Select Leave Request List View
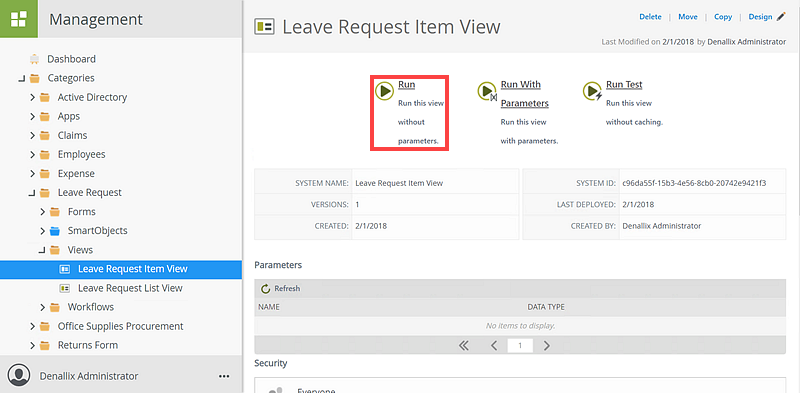Screen dimensions: 800x393 130,288
